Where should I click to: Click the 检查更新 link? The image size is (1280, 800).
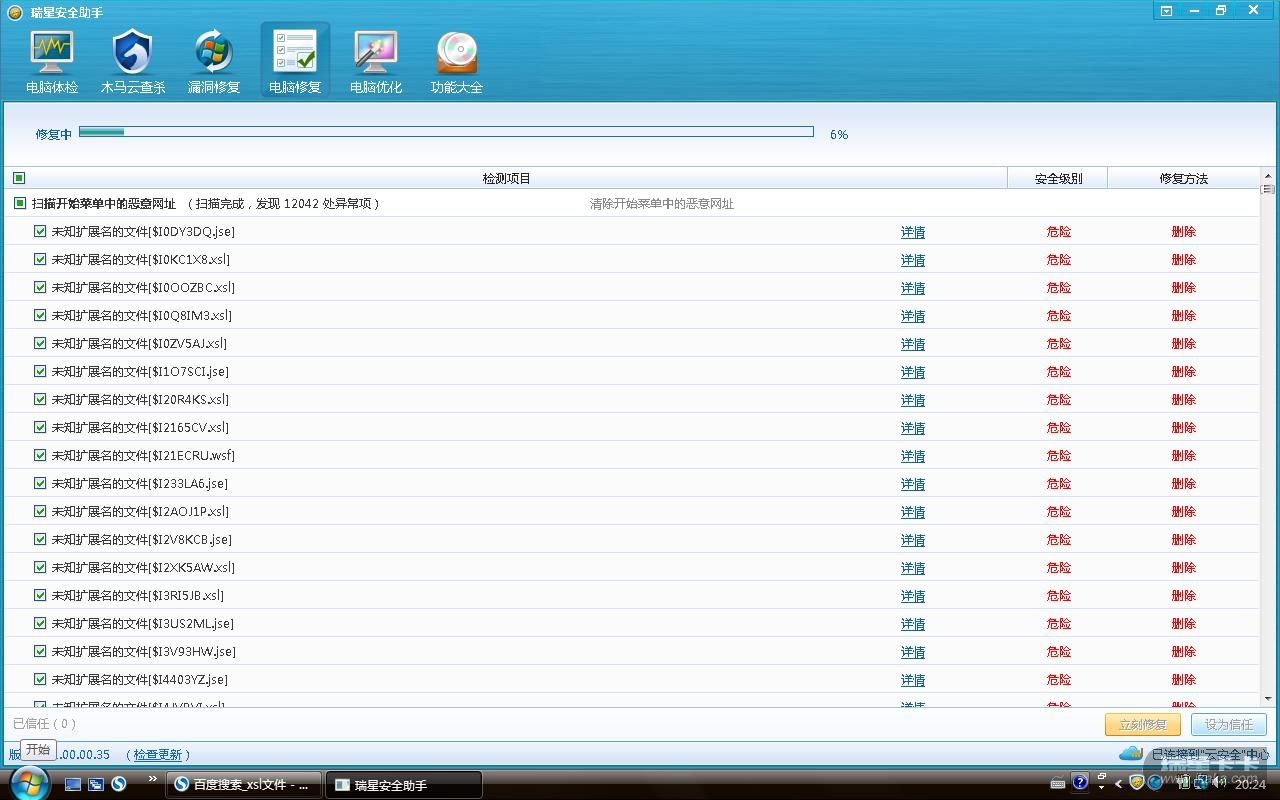(x=158, y=754)
